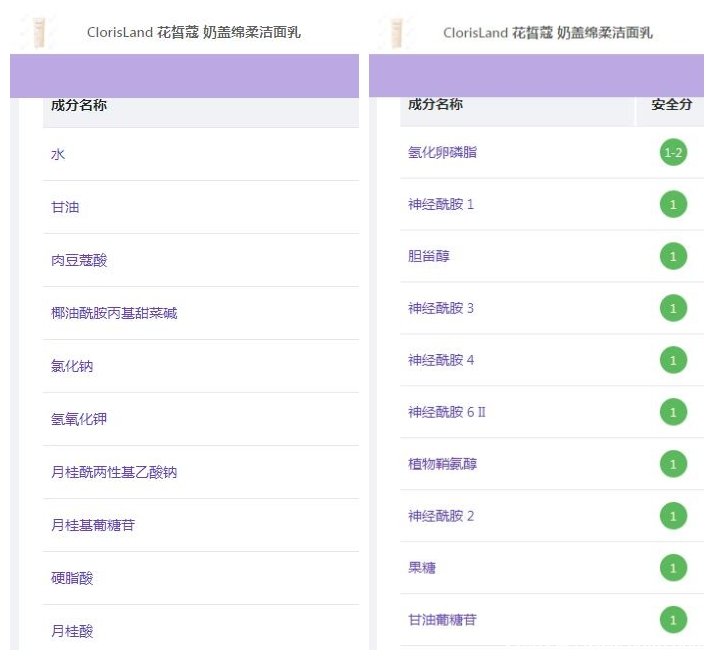Open the 甘油 ingredient link
The image size is (714, 660).
tap(65, 208)
